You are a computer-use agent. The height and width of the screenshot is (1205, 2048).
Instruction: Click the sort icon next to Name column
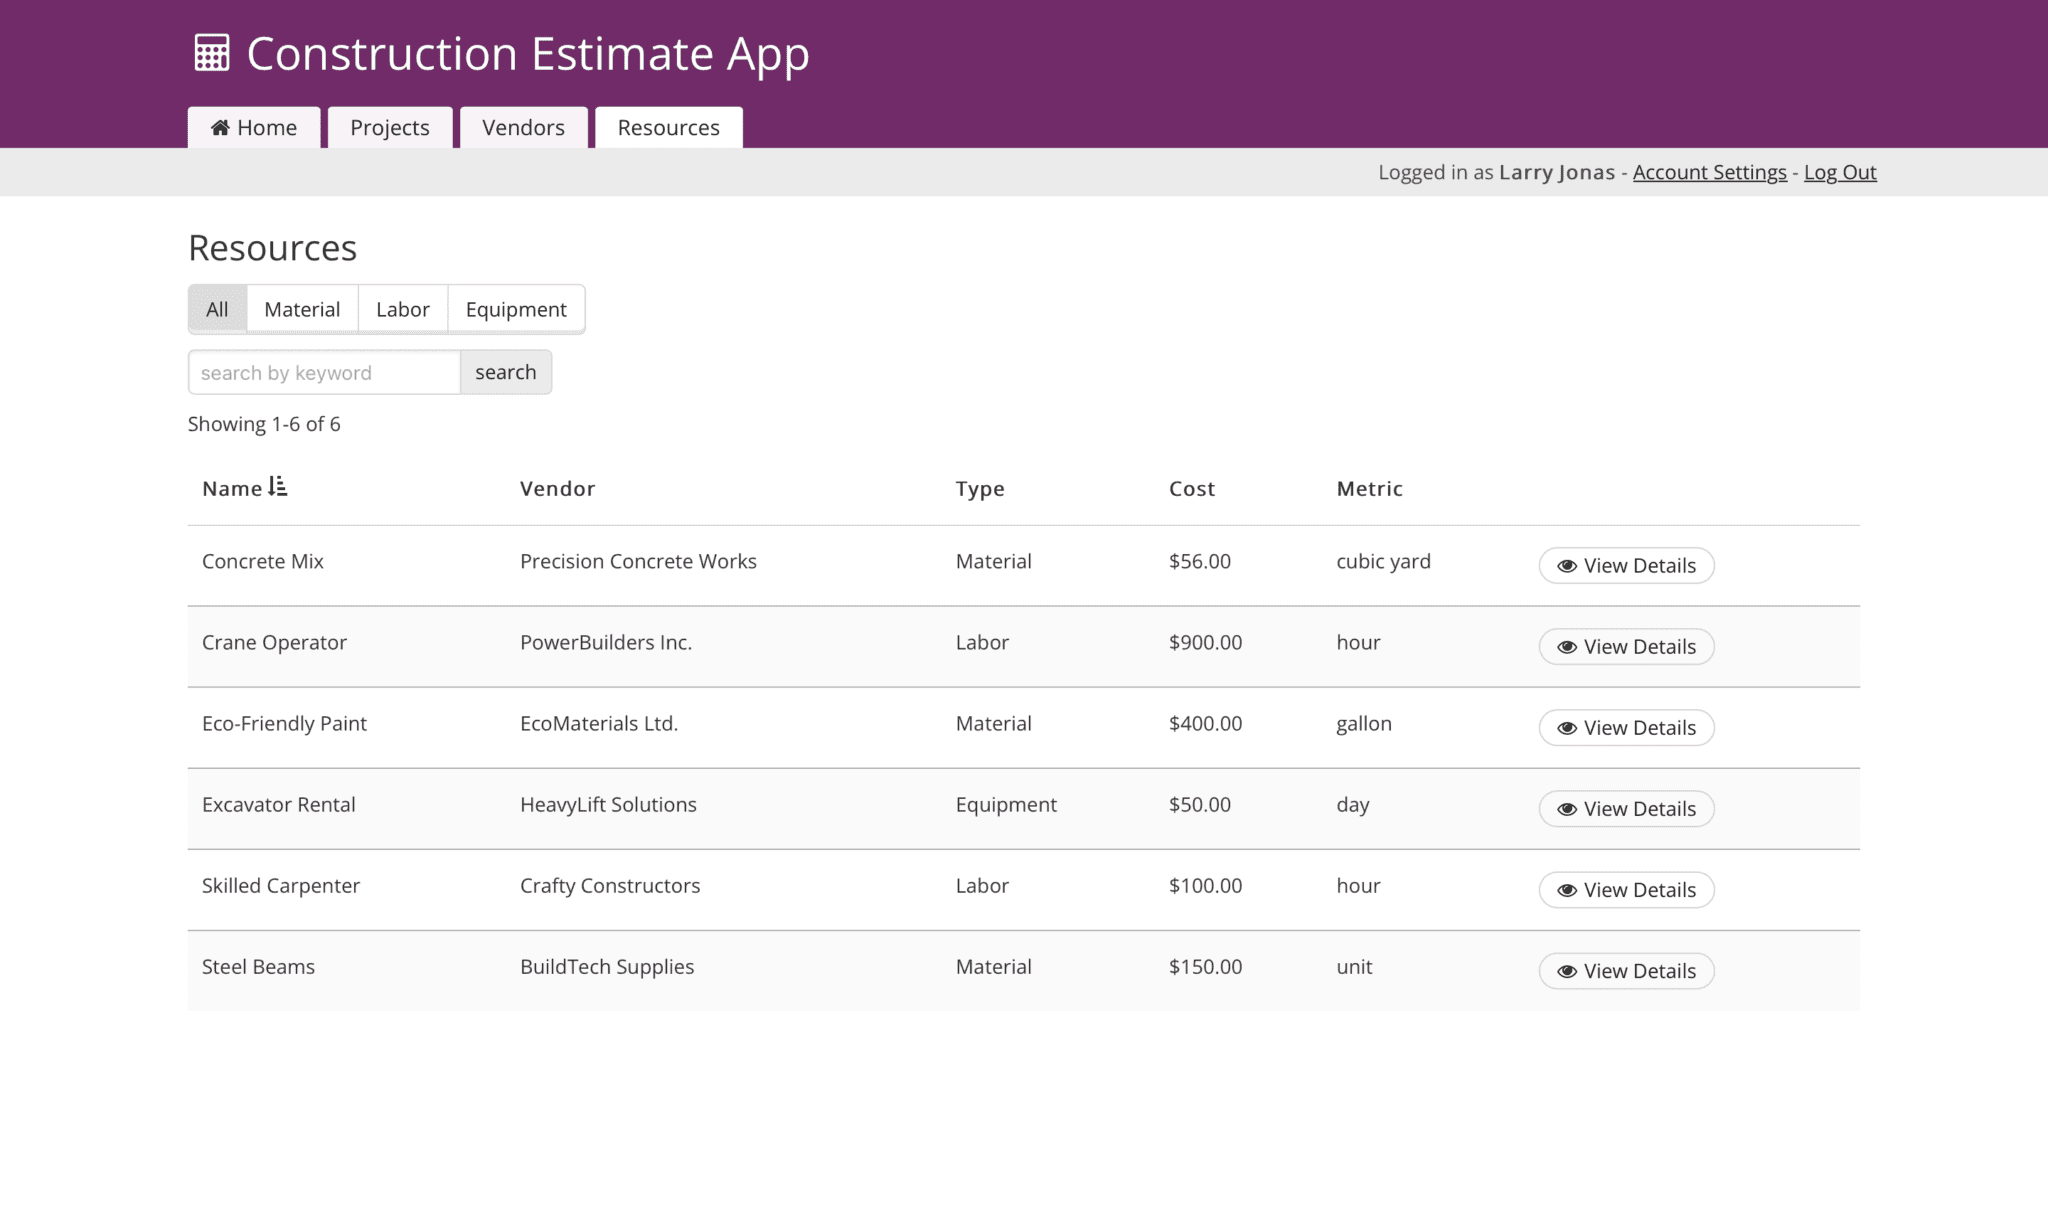279,488
